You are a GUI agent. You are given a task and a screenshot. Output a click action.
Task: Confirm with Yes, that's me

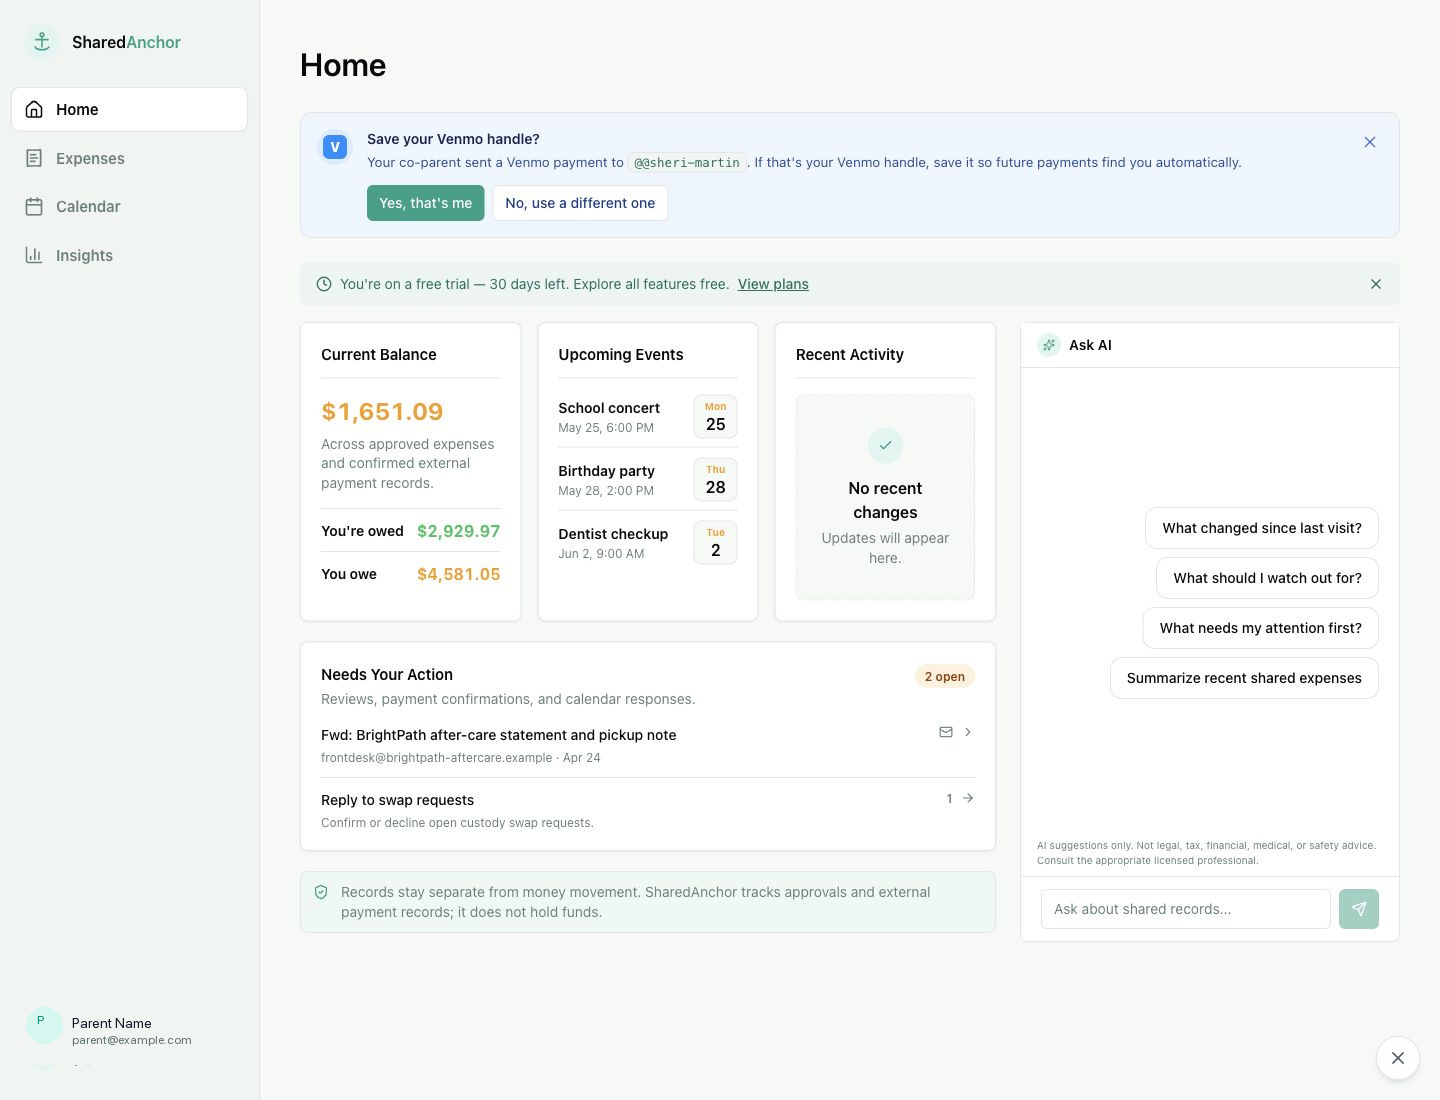tap(426, 203)
